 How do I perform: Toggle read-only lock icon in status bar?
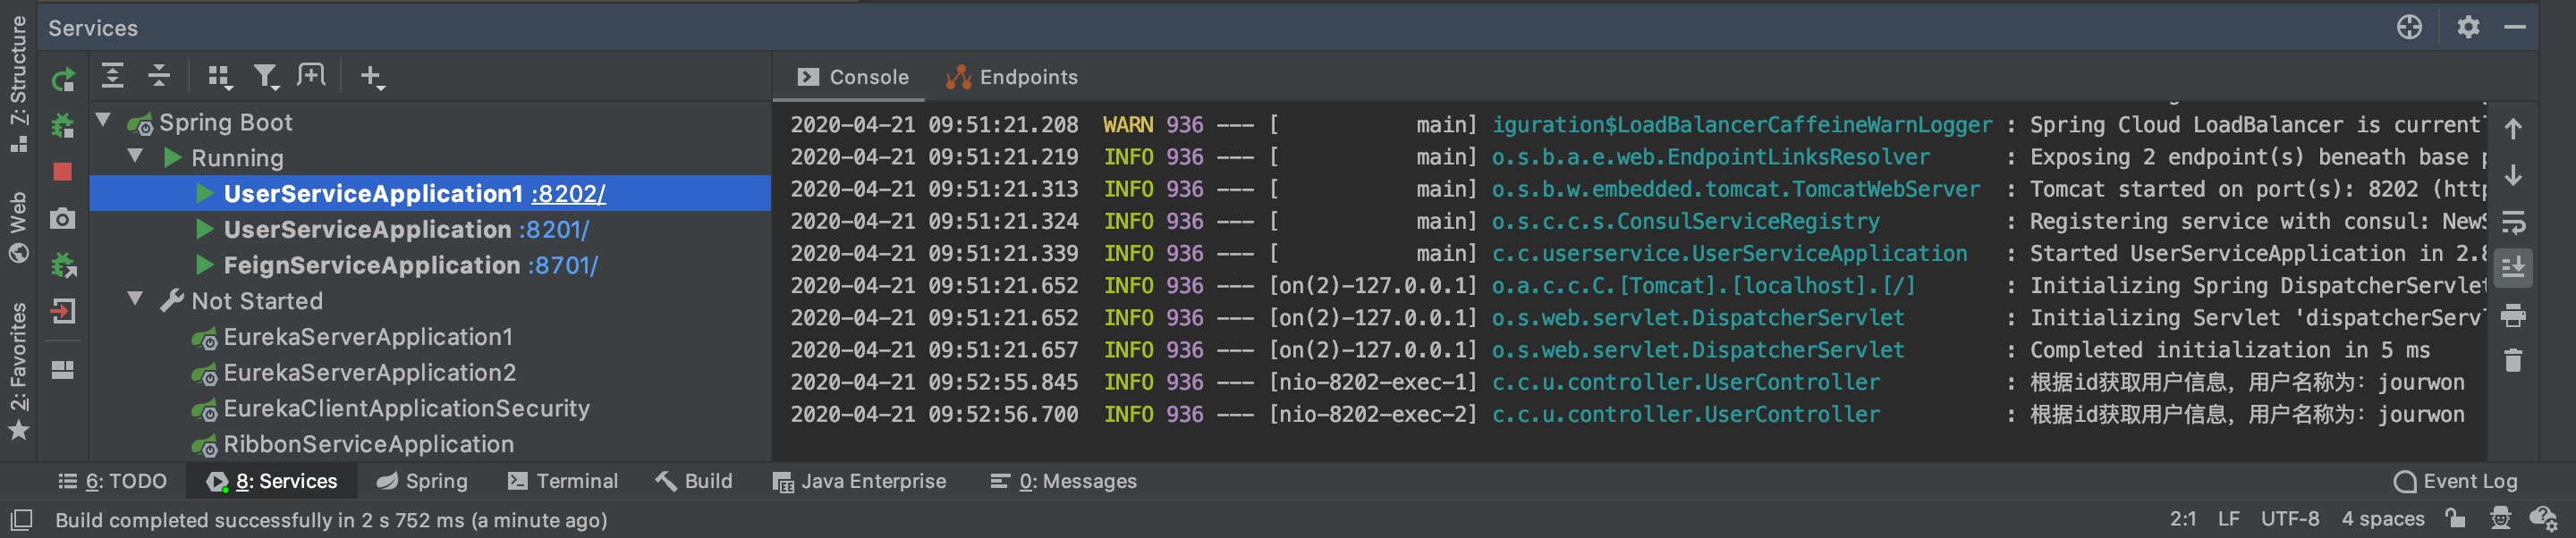point(2455,518)
